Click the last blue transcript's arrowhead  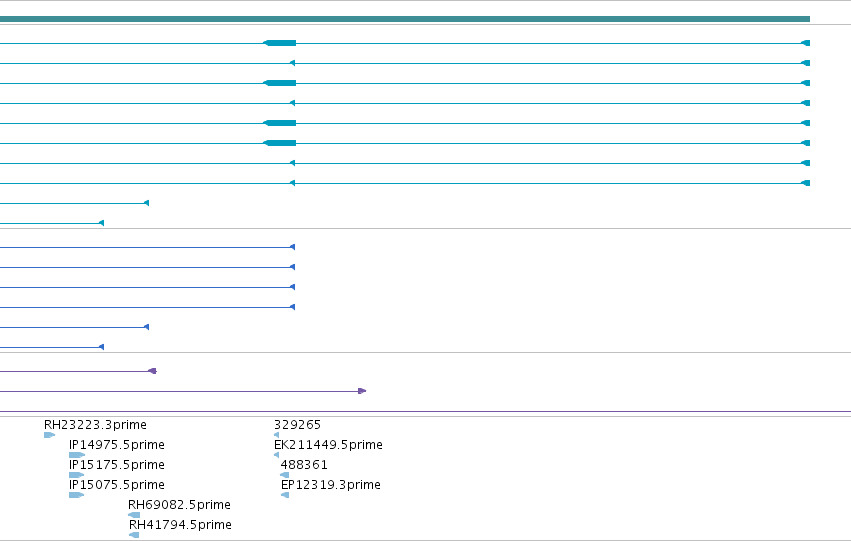click(101, 347)
